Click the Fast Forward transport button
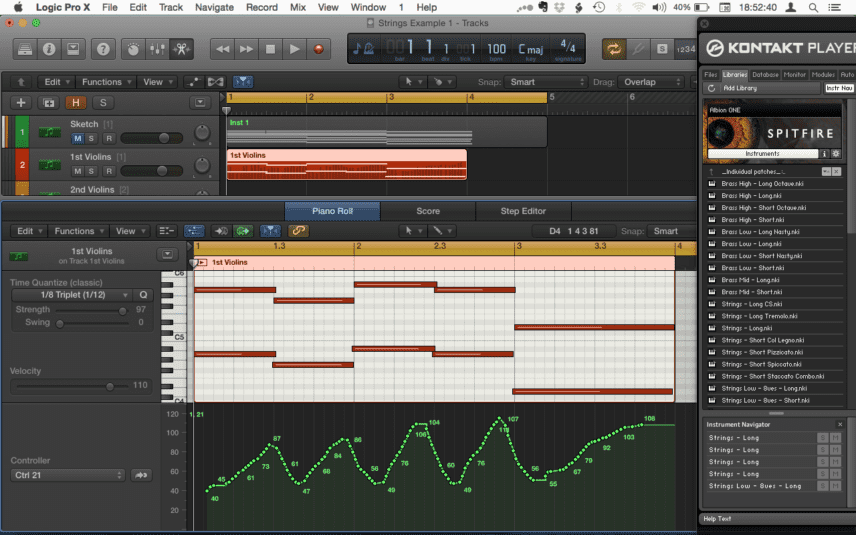The width and height of the screenshot is (856, 535). click(246, 49)
